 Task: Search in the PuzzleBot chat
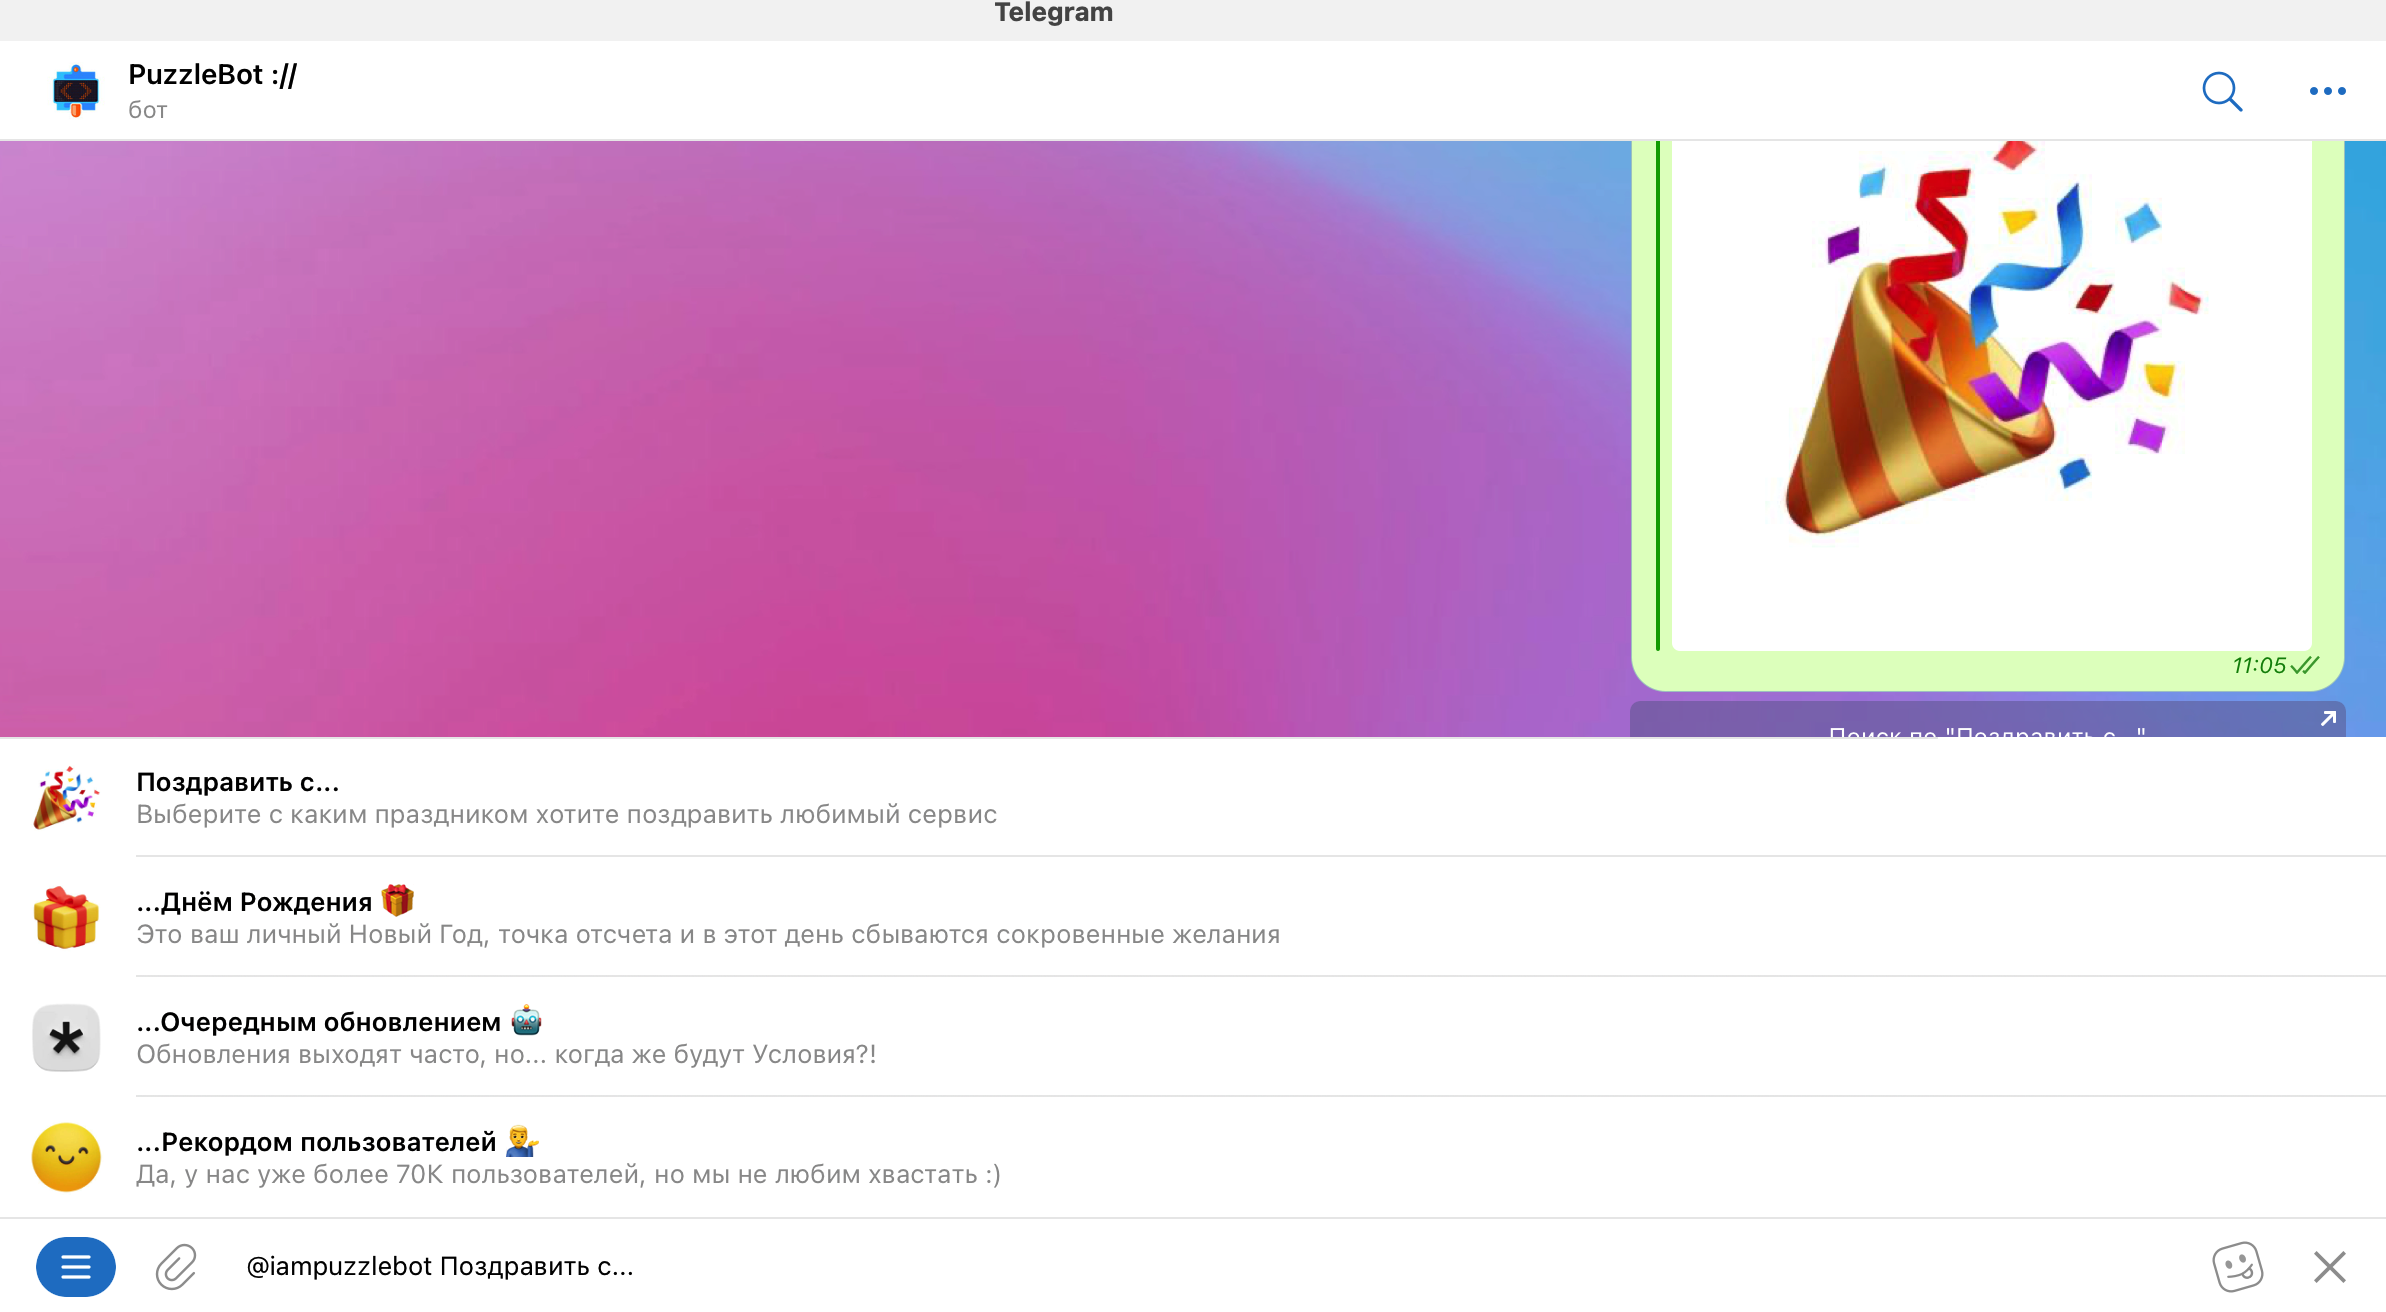click(2222, 91)
